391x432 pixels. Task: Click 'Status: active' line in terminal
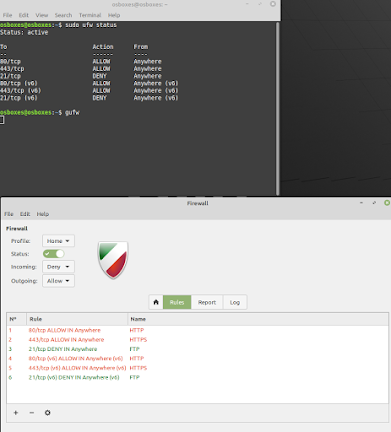[x=24, y=33]
